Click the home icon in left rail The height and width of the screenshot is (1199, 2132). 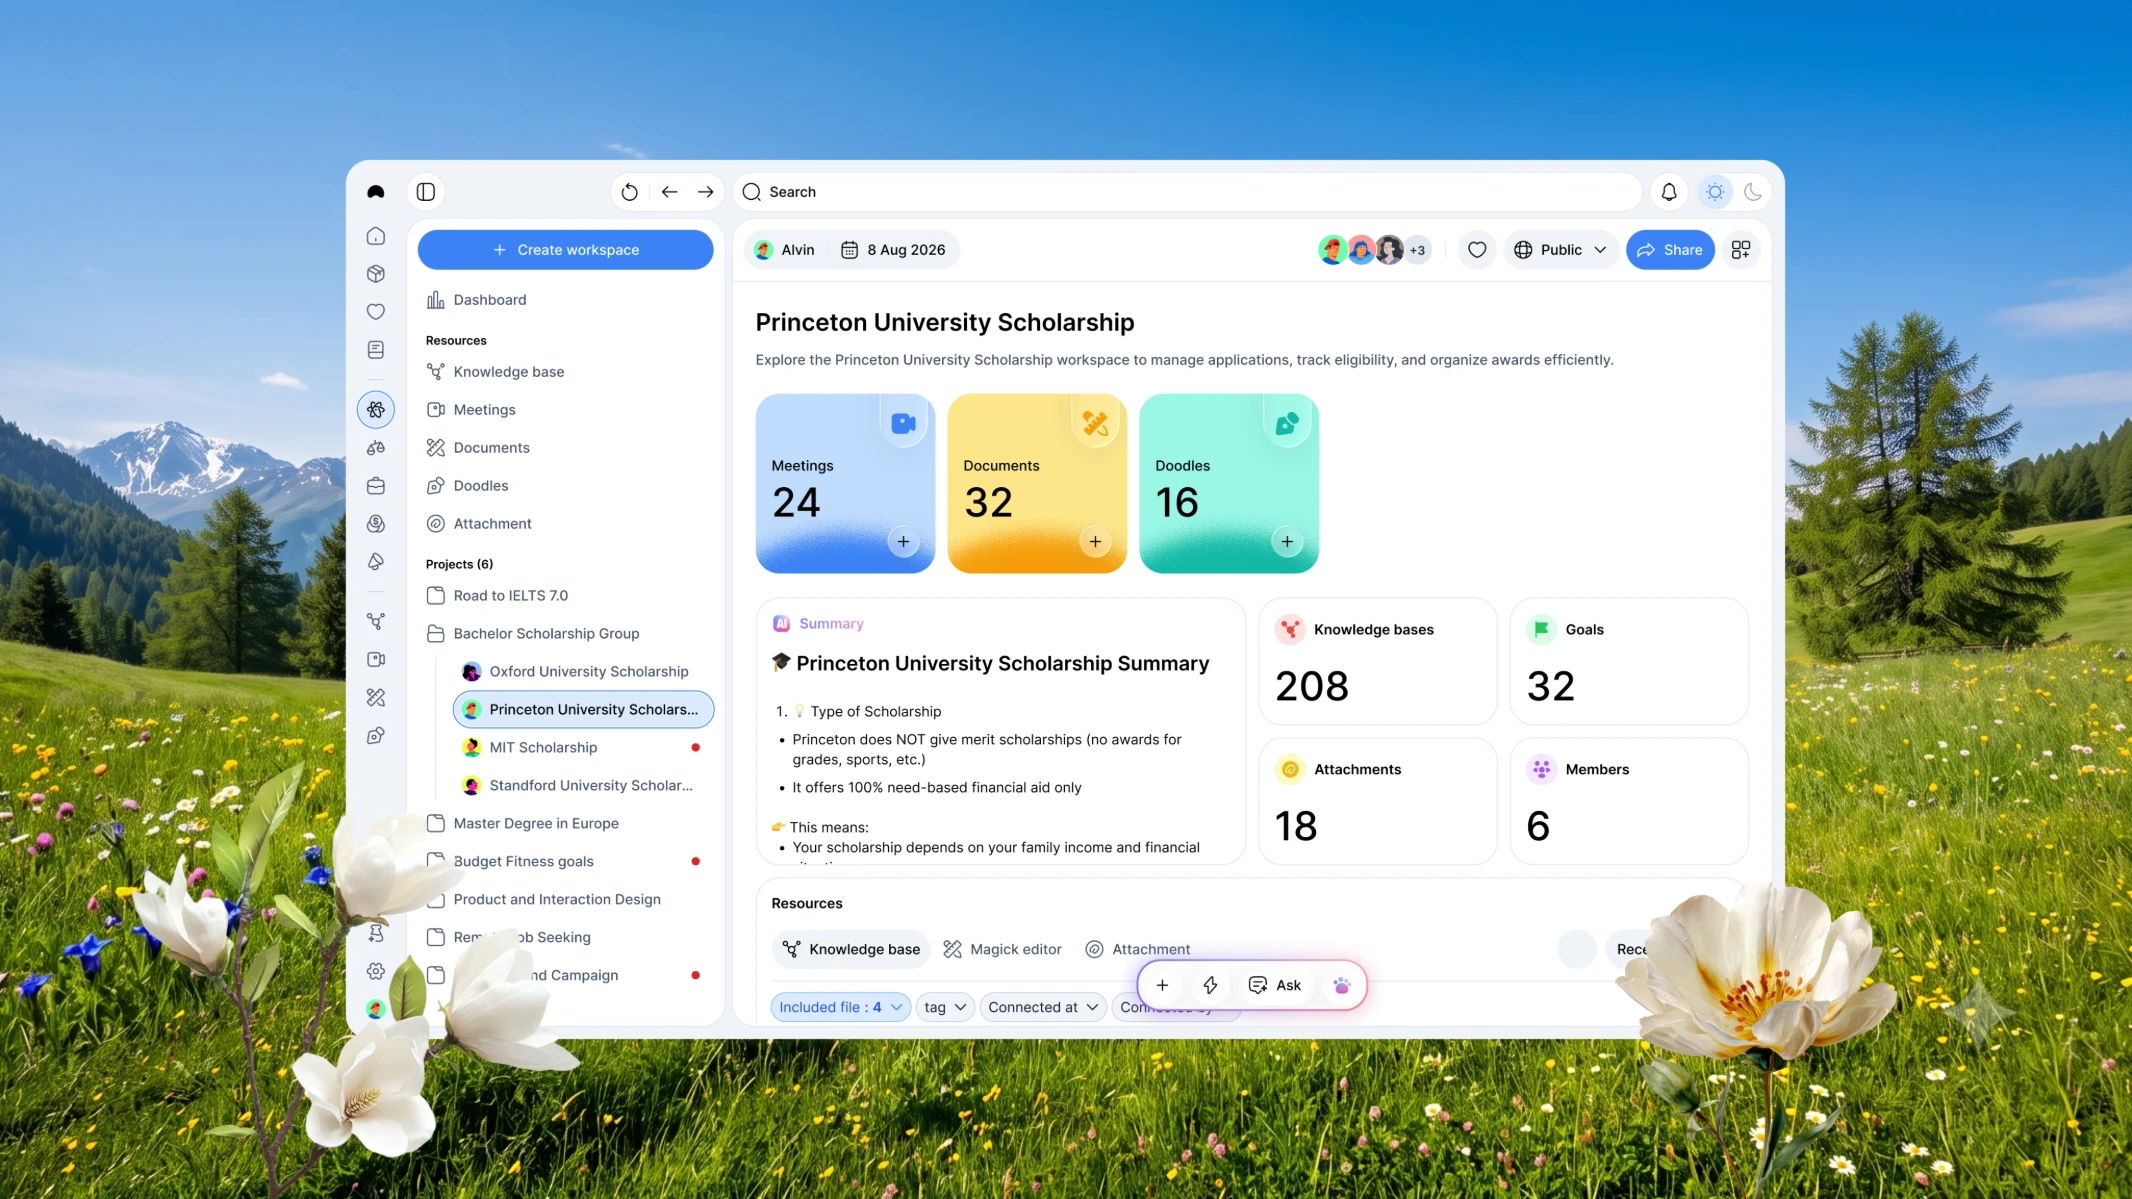376,236
